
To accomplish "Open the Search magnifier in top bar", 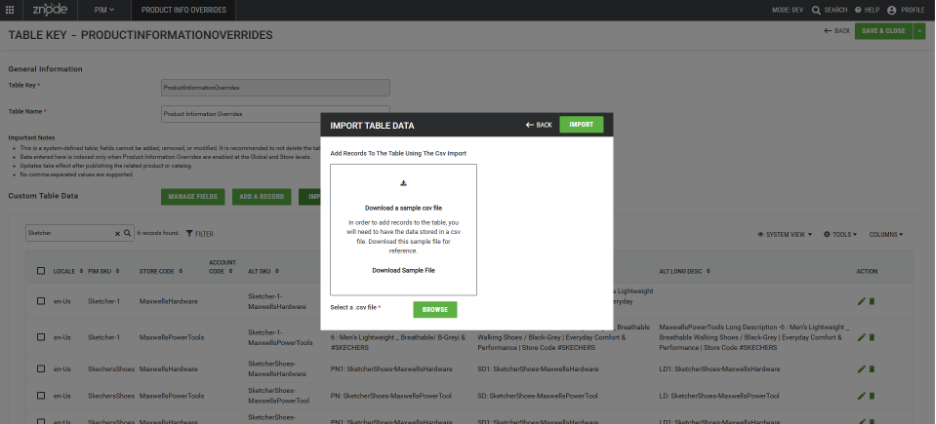I will pos(816,10).
